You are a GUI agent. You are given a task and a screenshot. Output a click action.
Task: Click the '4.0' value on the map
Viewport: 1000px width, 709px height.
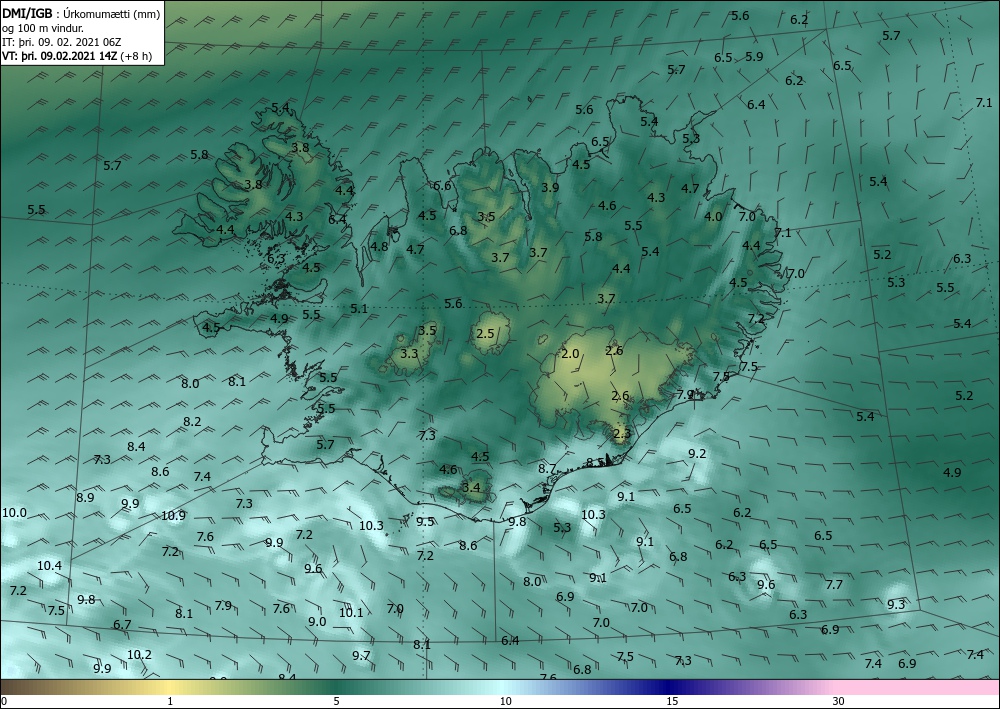[x=713, y=216]
